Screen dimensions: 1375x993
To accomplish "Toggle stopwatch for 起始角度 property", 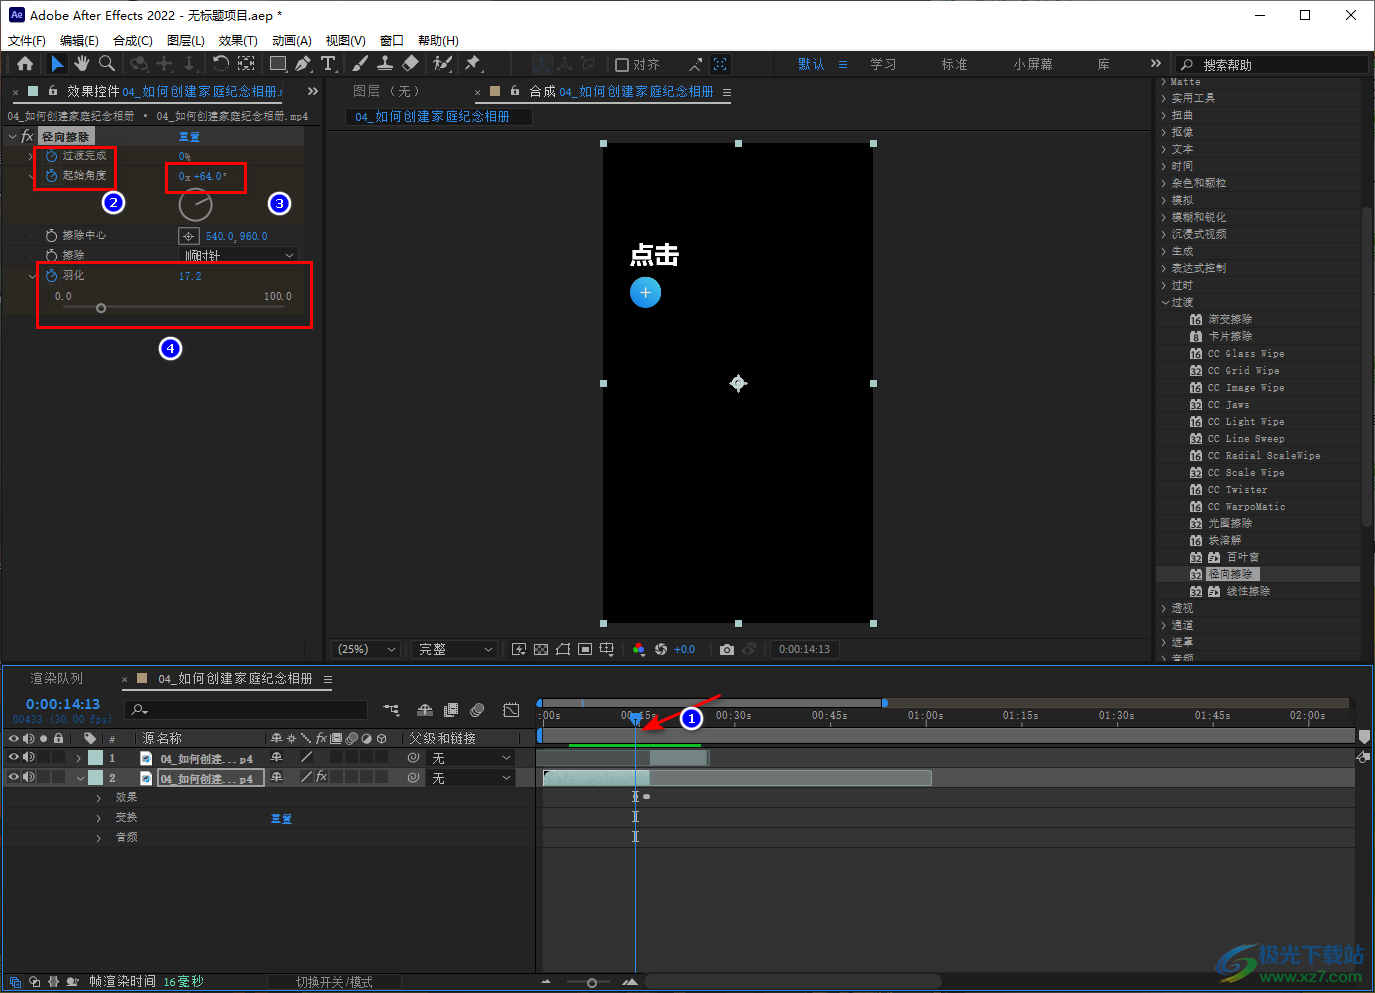I will 52,176.
